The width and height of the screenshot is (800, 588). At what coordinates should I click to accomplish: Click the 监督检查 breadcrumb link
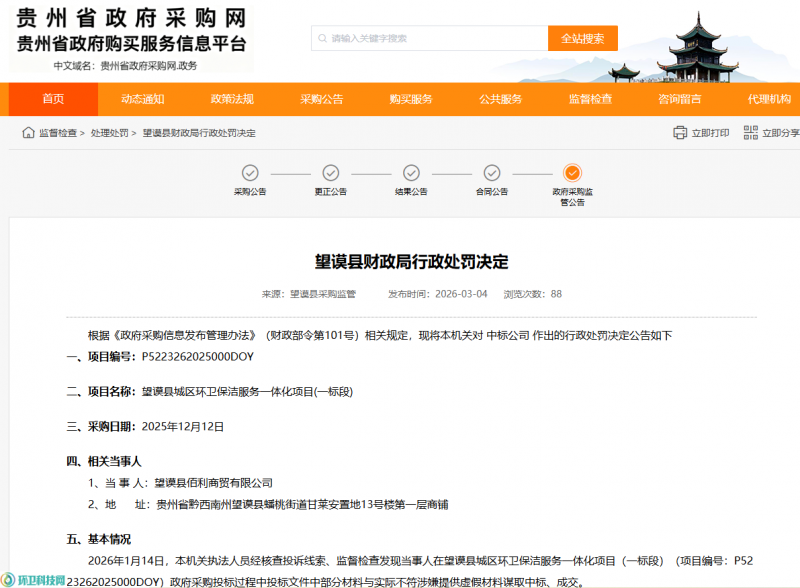[x=58, y=133]
